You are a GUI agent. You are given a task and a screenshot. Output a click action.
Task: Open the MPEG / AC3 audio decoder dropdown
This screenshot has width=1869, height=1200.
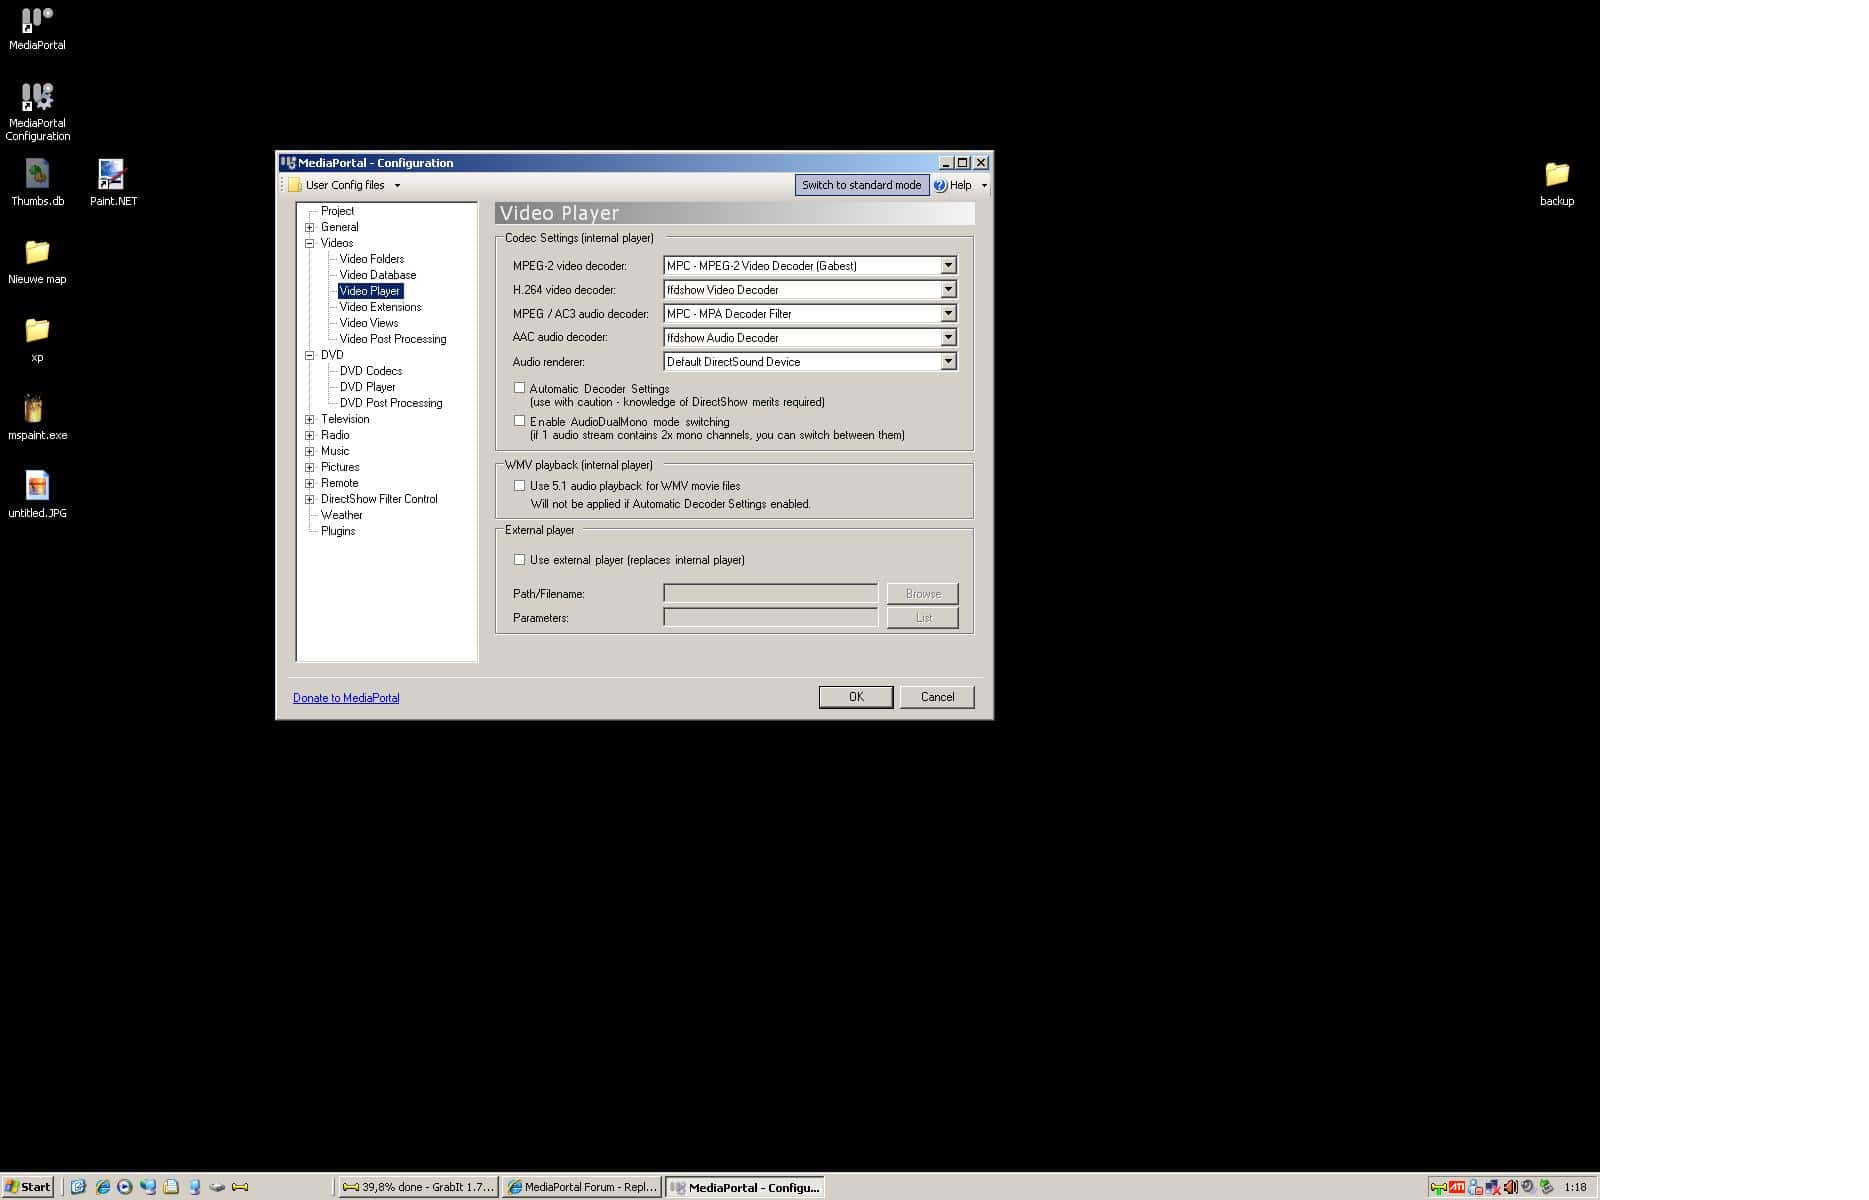click(948, 314)
